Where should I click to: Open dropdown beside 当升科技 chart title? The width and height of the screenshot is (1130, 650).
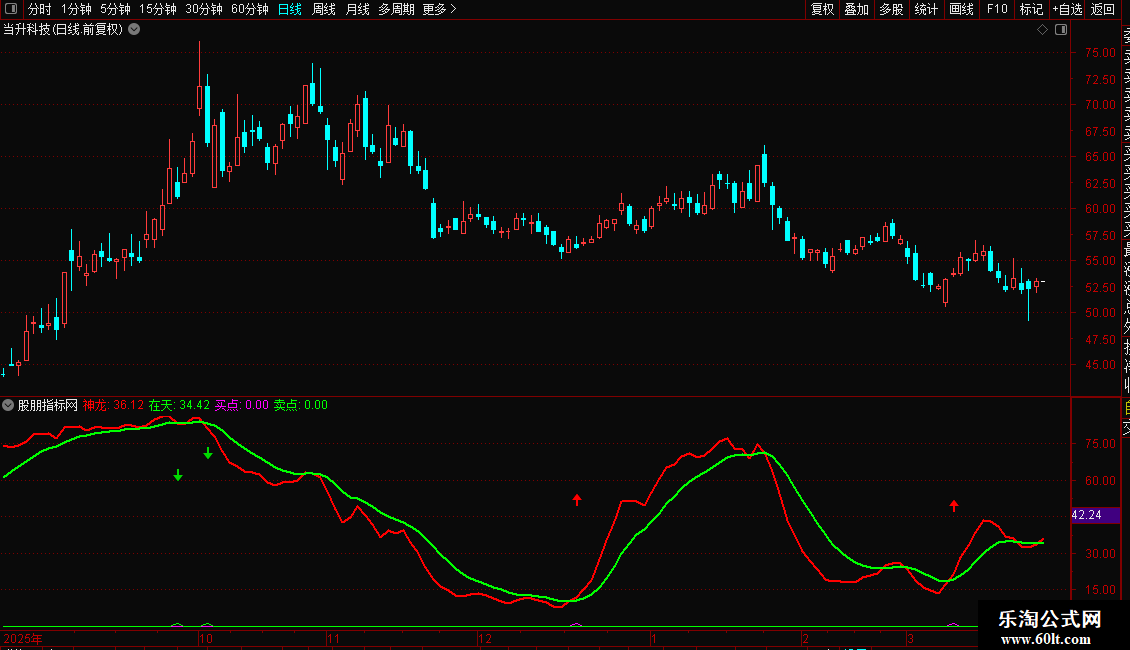pyautogui.click(x=134, y=30)
